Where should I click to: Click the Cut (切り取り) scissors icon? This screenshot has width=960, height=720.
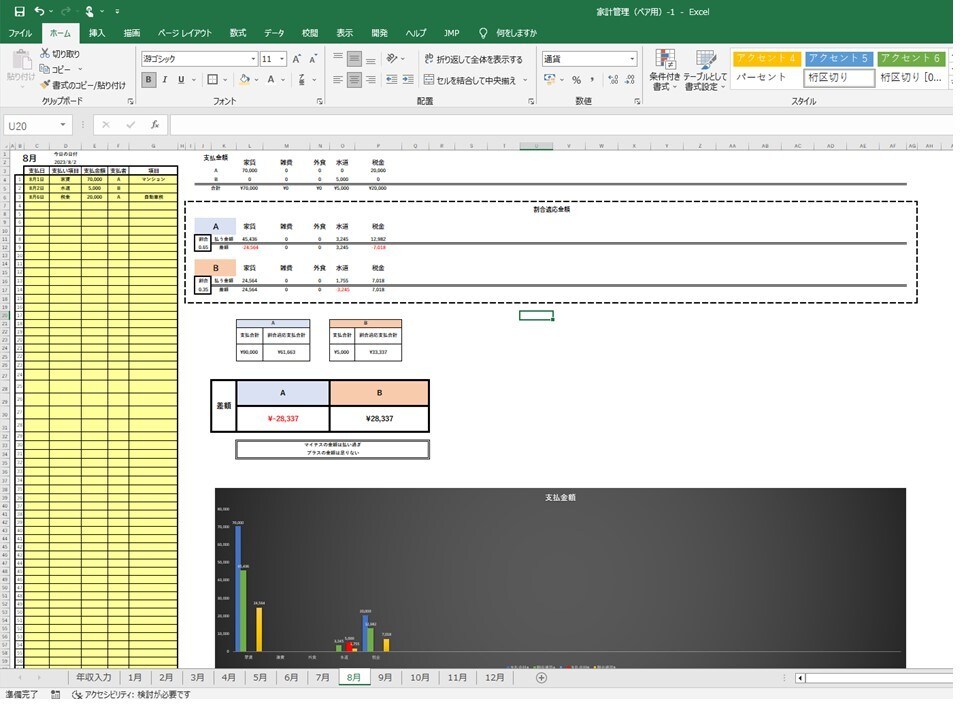(x=45, y=53)
